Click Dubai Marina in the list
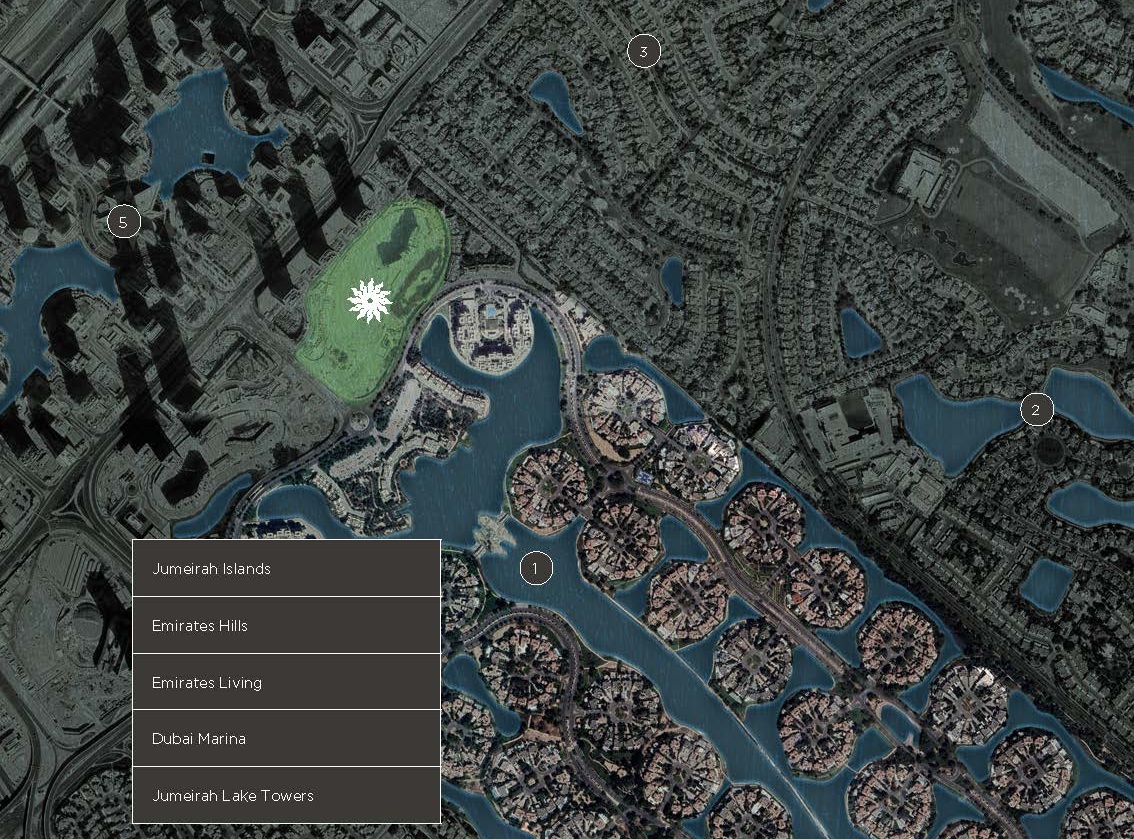Screen dimensions: 1134x839 tap(286, 739)
